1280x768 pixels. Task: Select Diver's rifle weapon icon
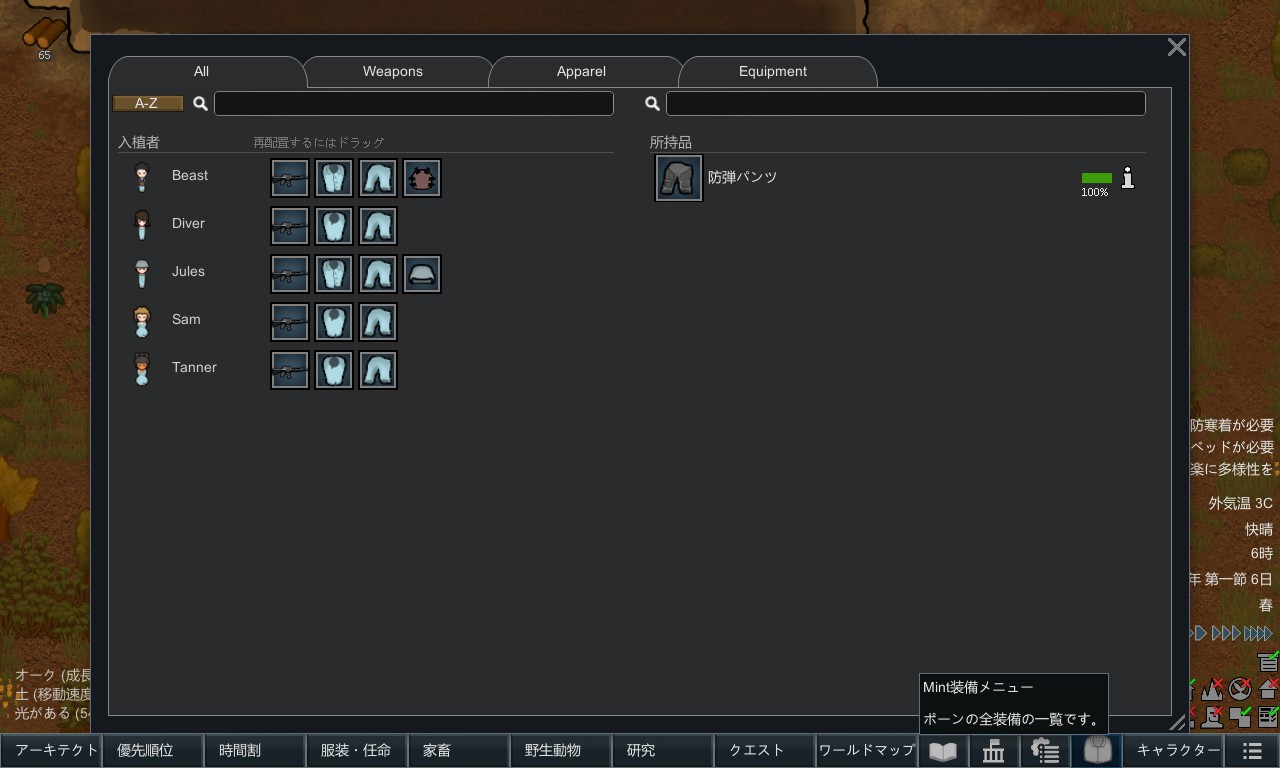pyautogui.click(x=290, y=226)
